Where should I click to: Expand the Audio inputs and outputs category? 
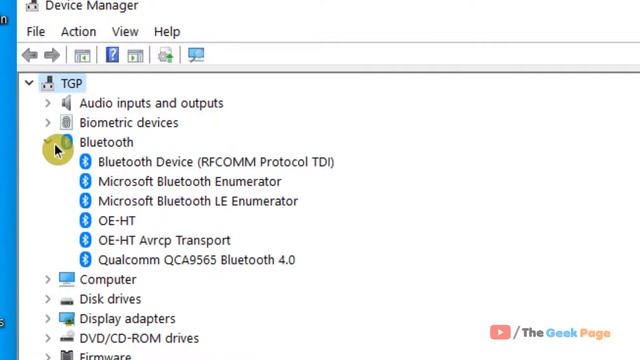(48, 103)
